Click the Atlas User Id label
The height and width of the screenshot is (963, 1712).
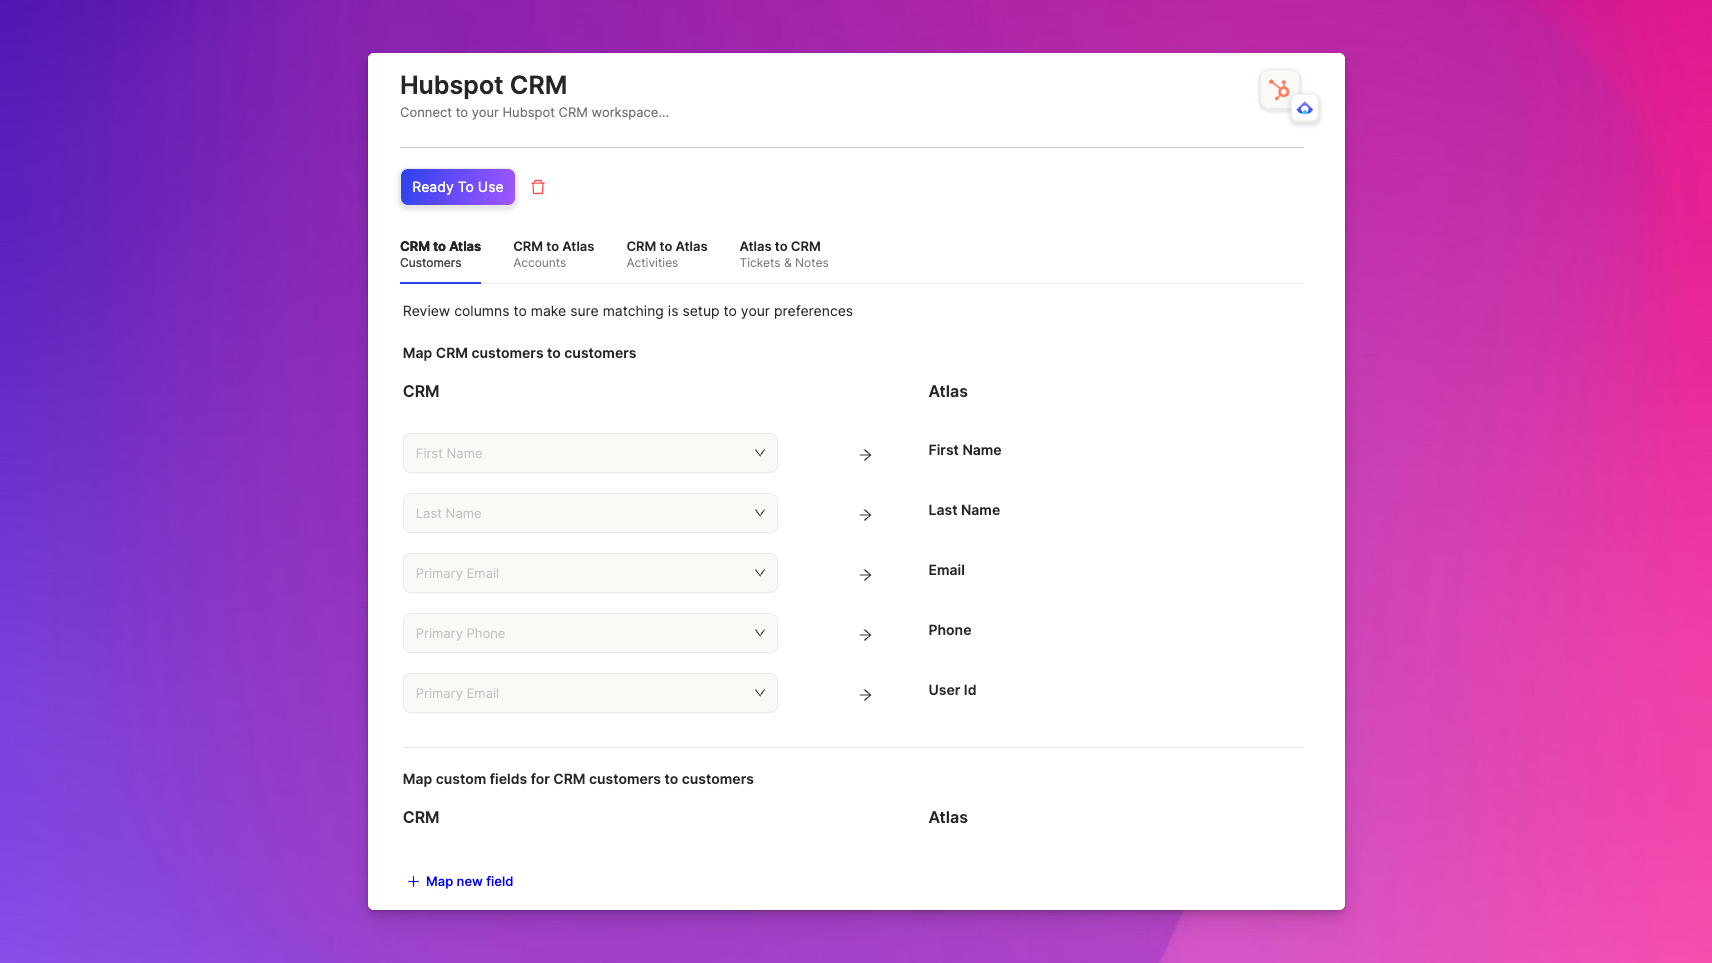coord(952,690)
